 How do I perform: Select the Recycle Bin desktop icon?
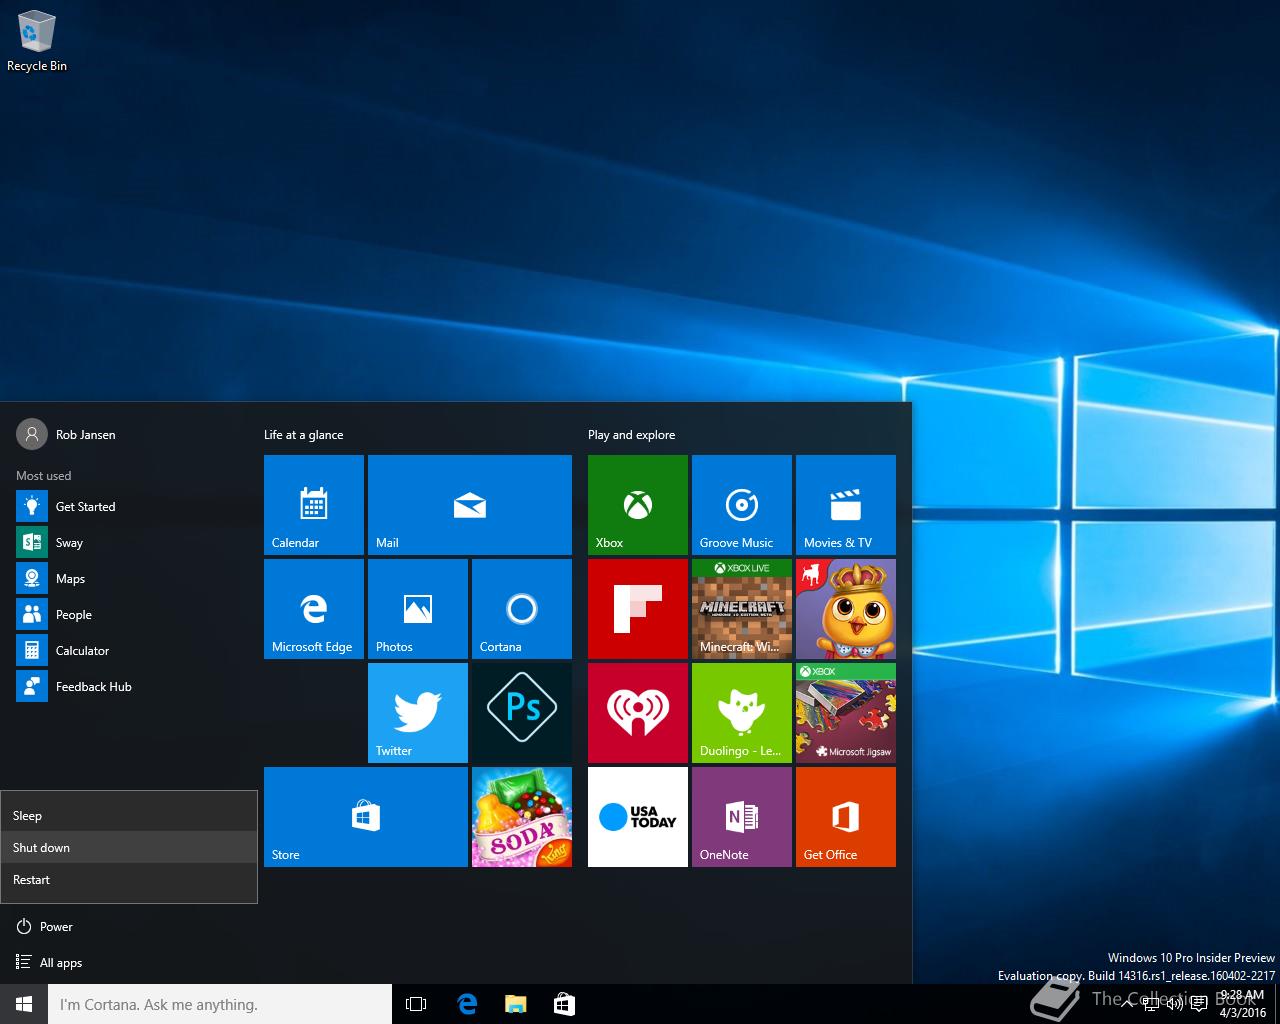(37, 41)
